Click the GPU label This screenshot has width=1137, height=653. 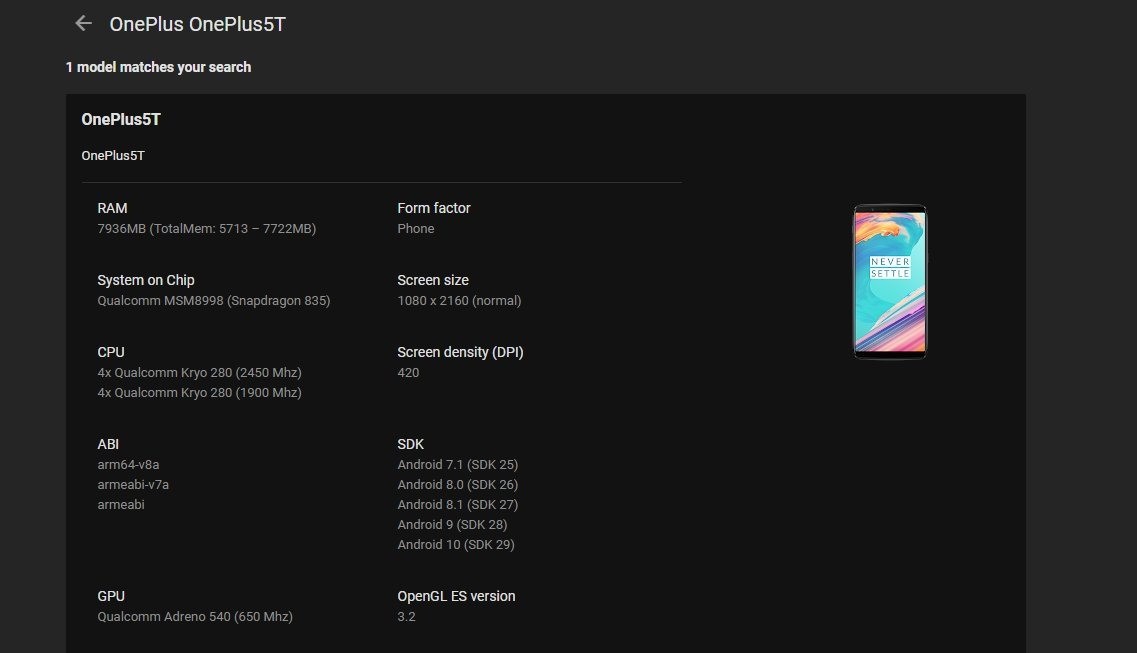(111, 596)
